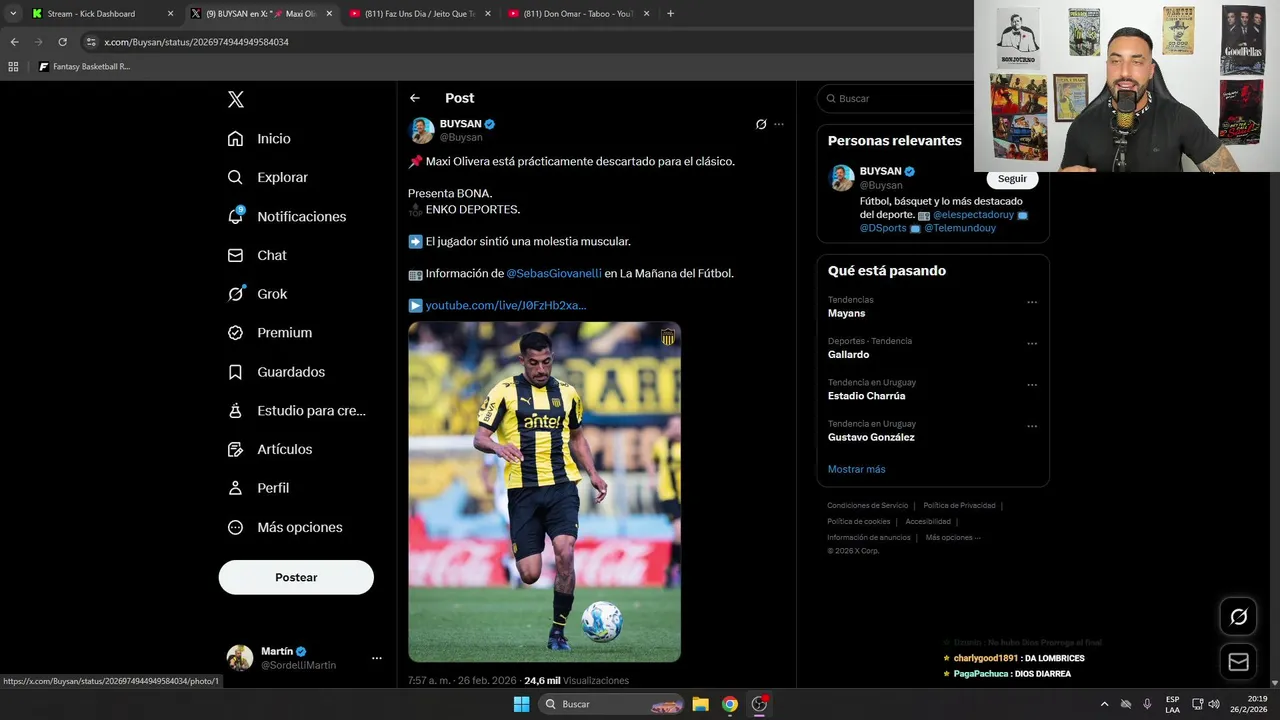Open @SebasGiovanelli mention link
This screenshot has width=1280, height=720.
click(x=554, y=273)
